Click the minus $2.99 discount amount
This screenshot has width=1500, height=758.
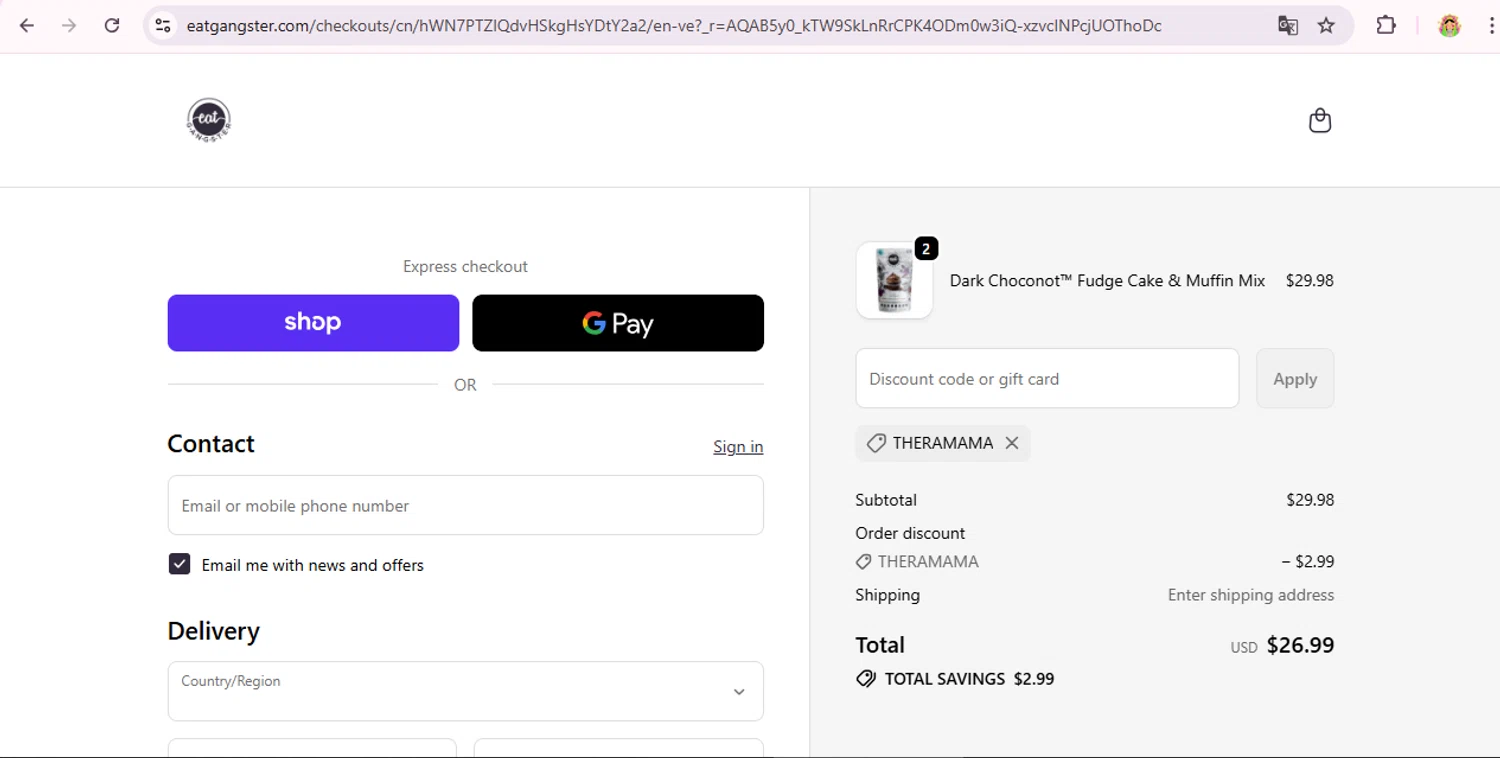[x=1308, y=562]
